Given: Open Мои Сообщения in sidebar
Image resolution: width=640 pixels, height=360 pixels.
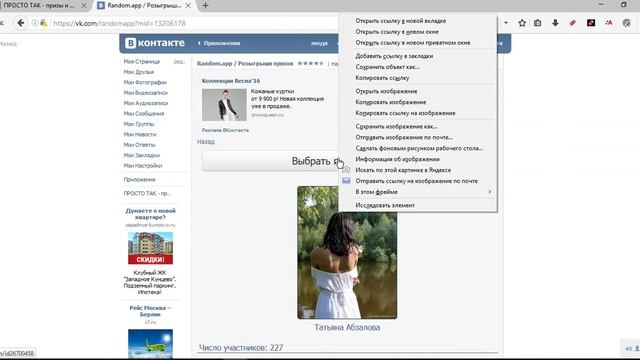Looking at the screenshot, I should pyautogui.click(x=144, y=113).
